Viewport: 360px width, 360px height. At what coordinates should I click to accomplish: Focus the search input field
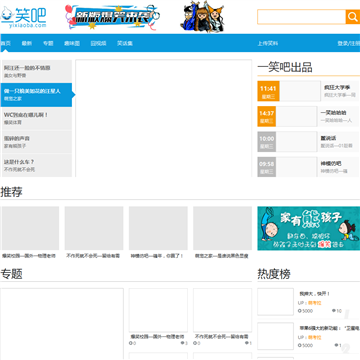click(302, 17)
